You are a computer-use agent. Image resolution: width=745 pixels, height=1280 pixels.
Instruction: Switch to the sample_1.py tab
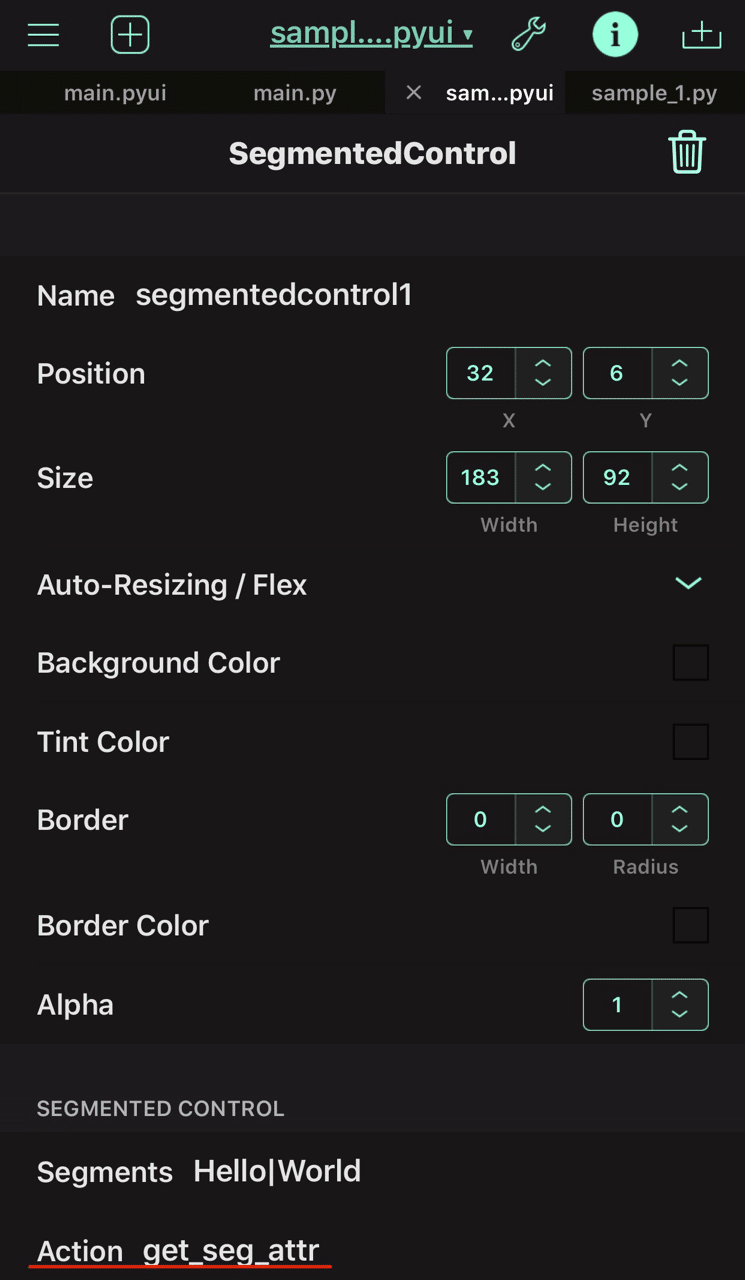click(x=654, y=93)
